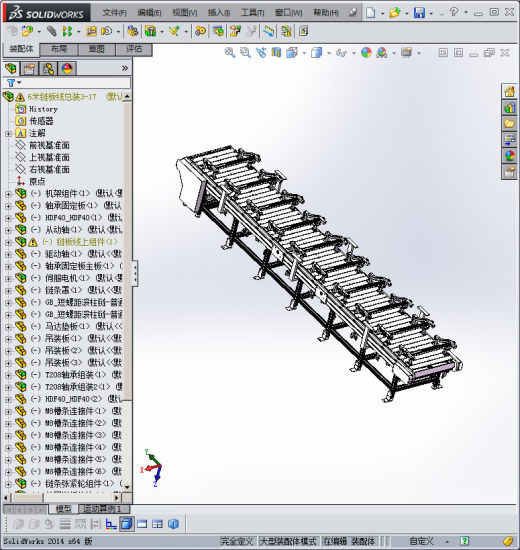This screenshot has height=550, width=520.
Task: Open the ConfigurationManager tab icon
Action: coord(48,68)
